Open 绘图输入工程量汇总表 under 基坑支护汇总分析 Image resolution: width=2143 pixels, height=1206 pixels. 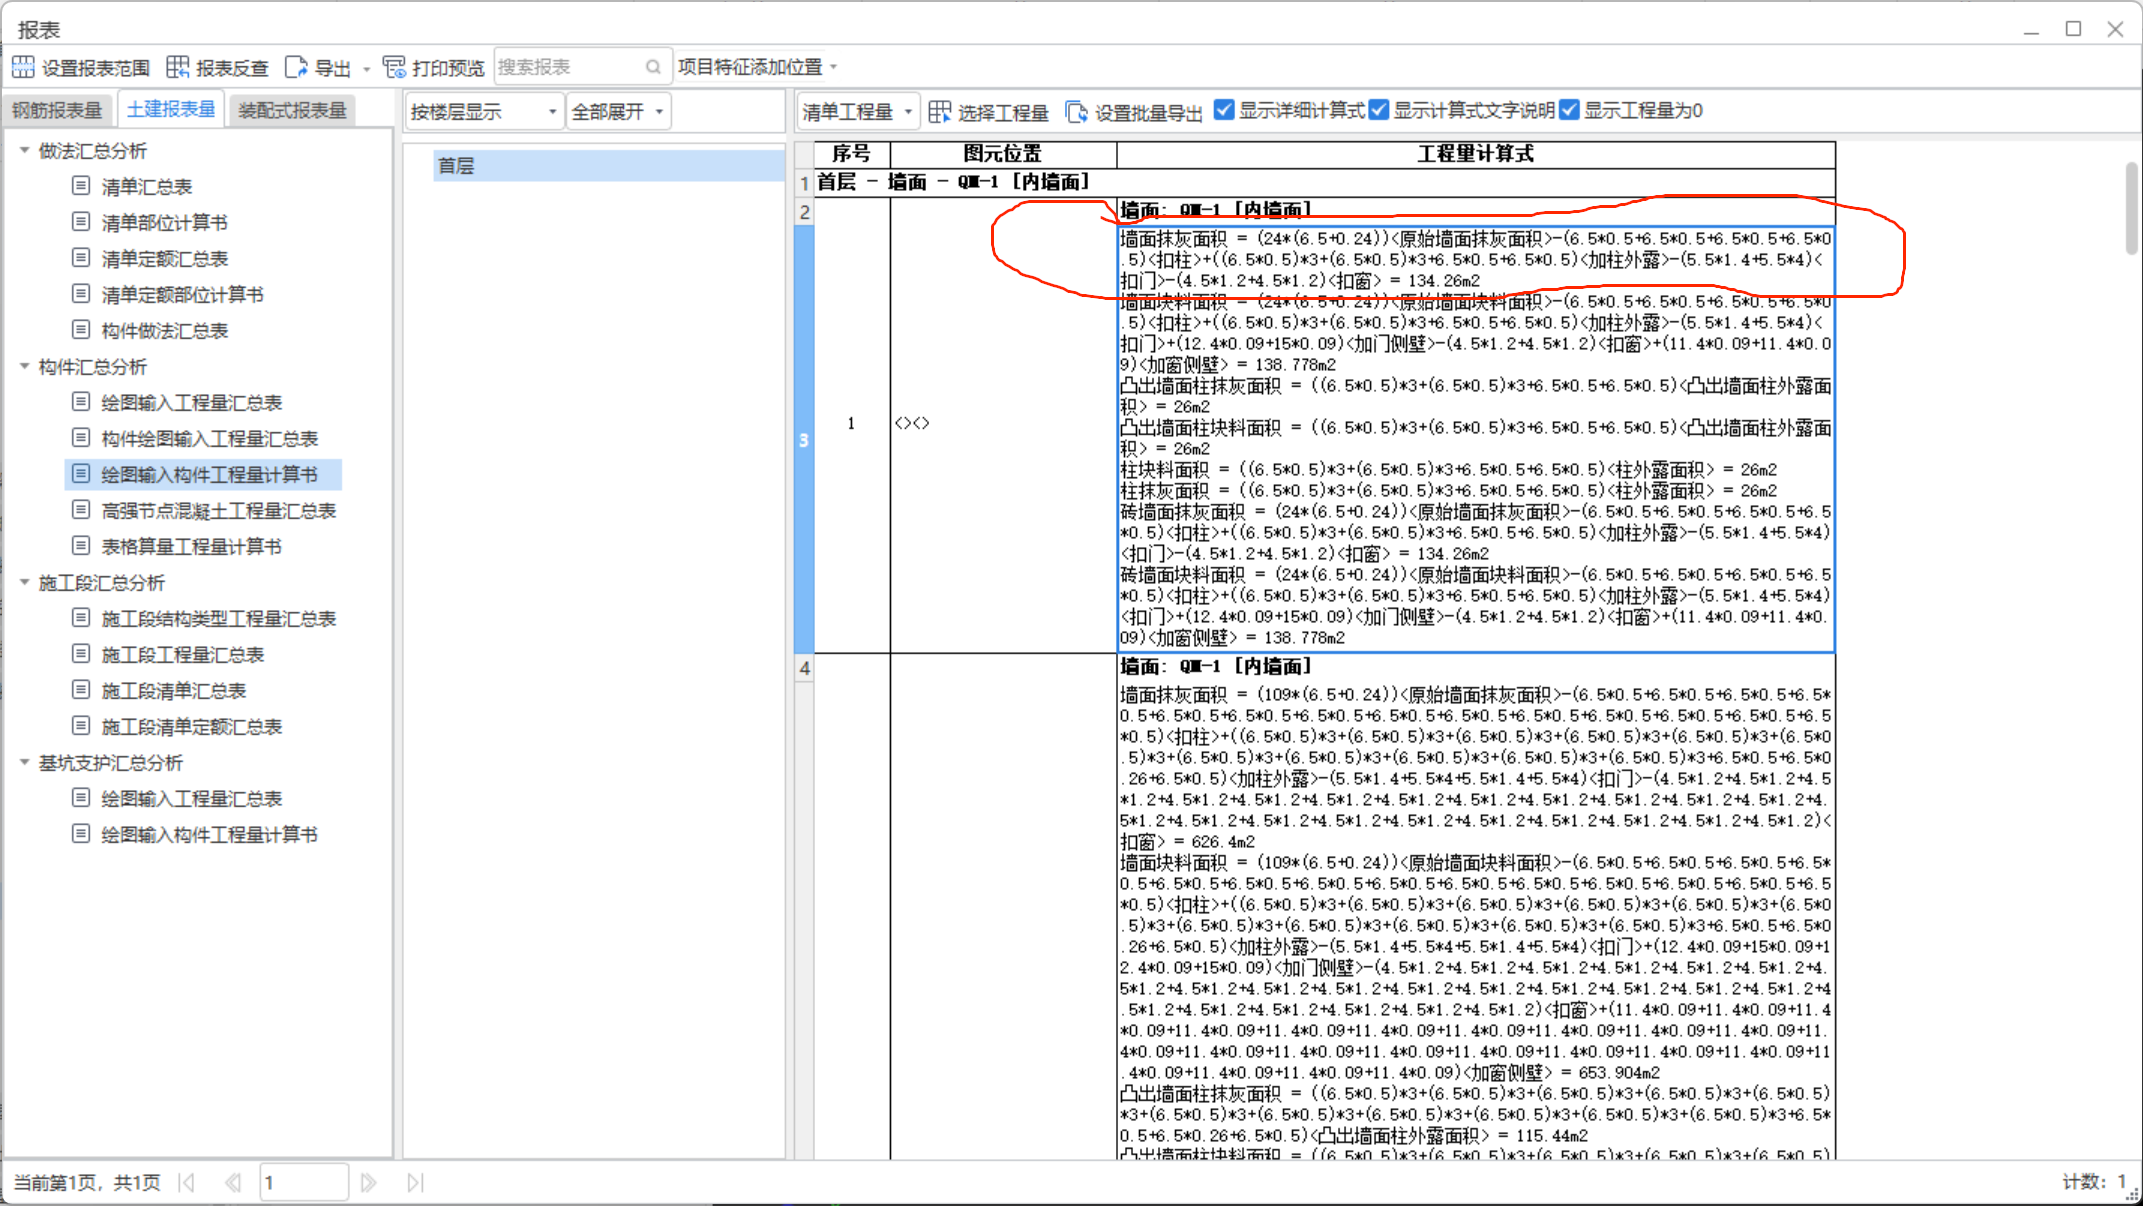point(191,798)
